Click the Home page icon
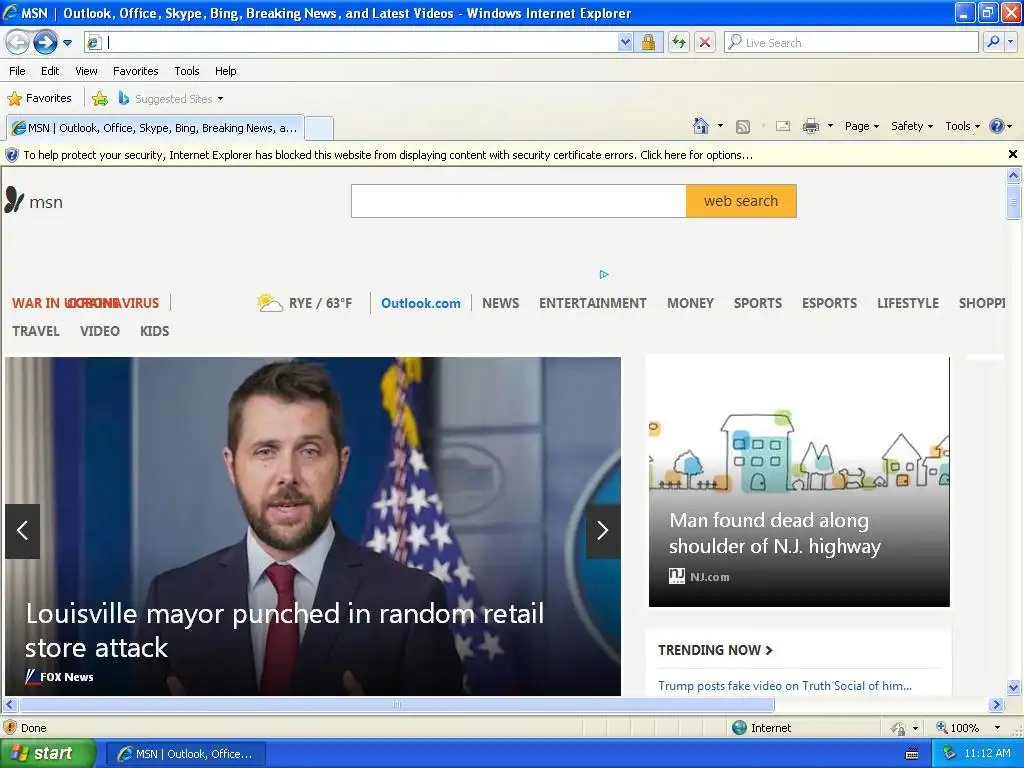 [x=701, y=125]
